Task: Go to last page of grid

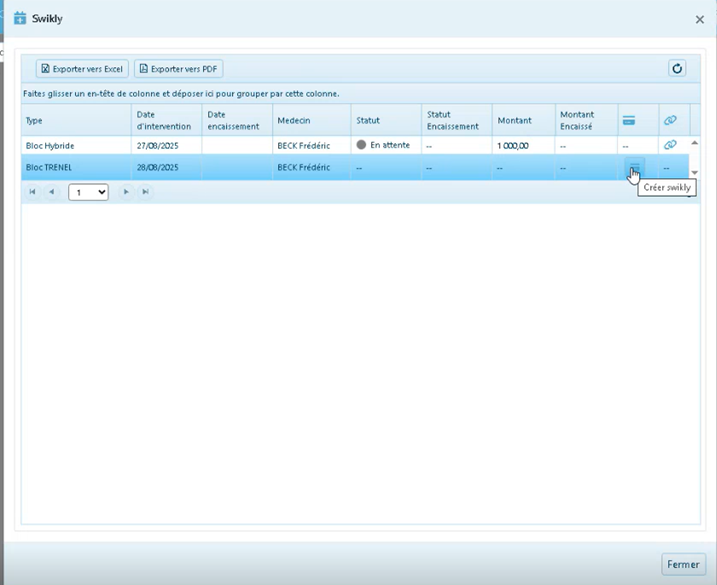Action: point(145,192)
